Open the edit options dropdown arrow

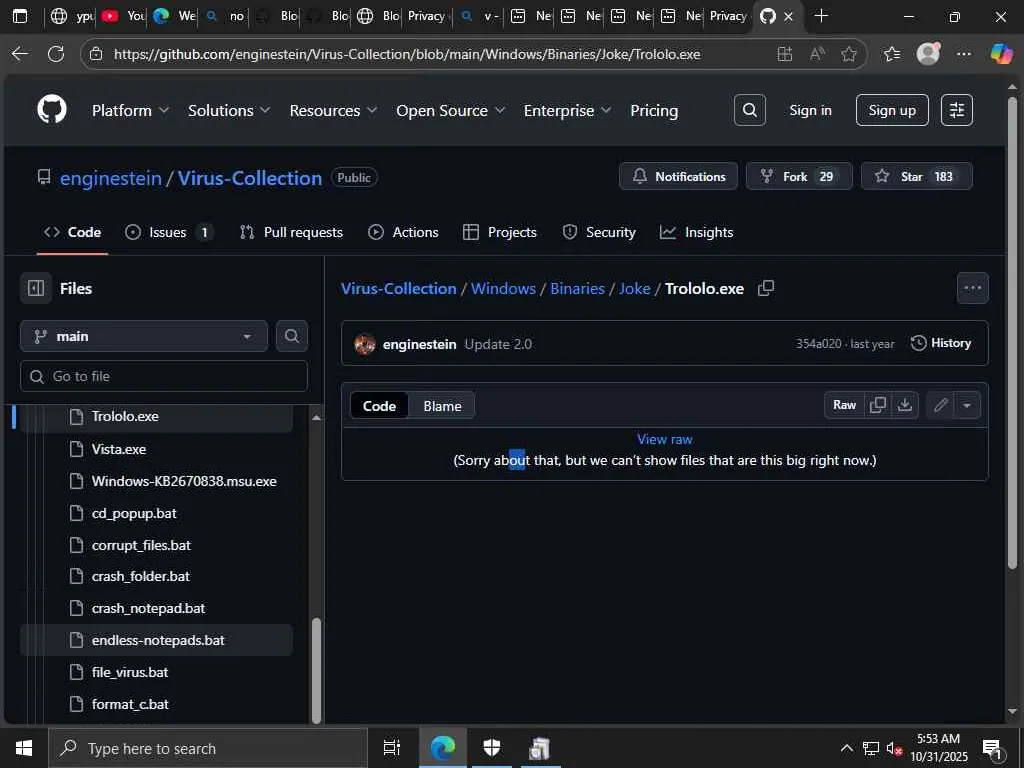(x=967, y=406)
